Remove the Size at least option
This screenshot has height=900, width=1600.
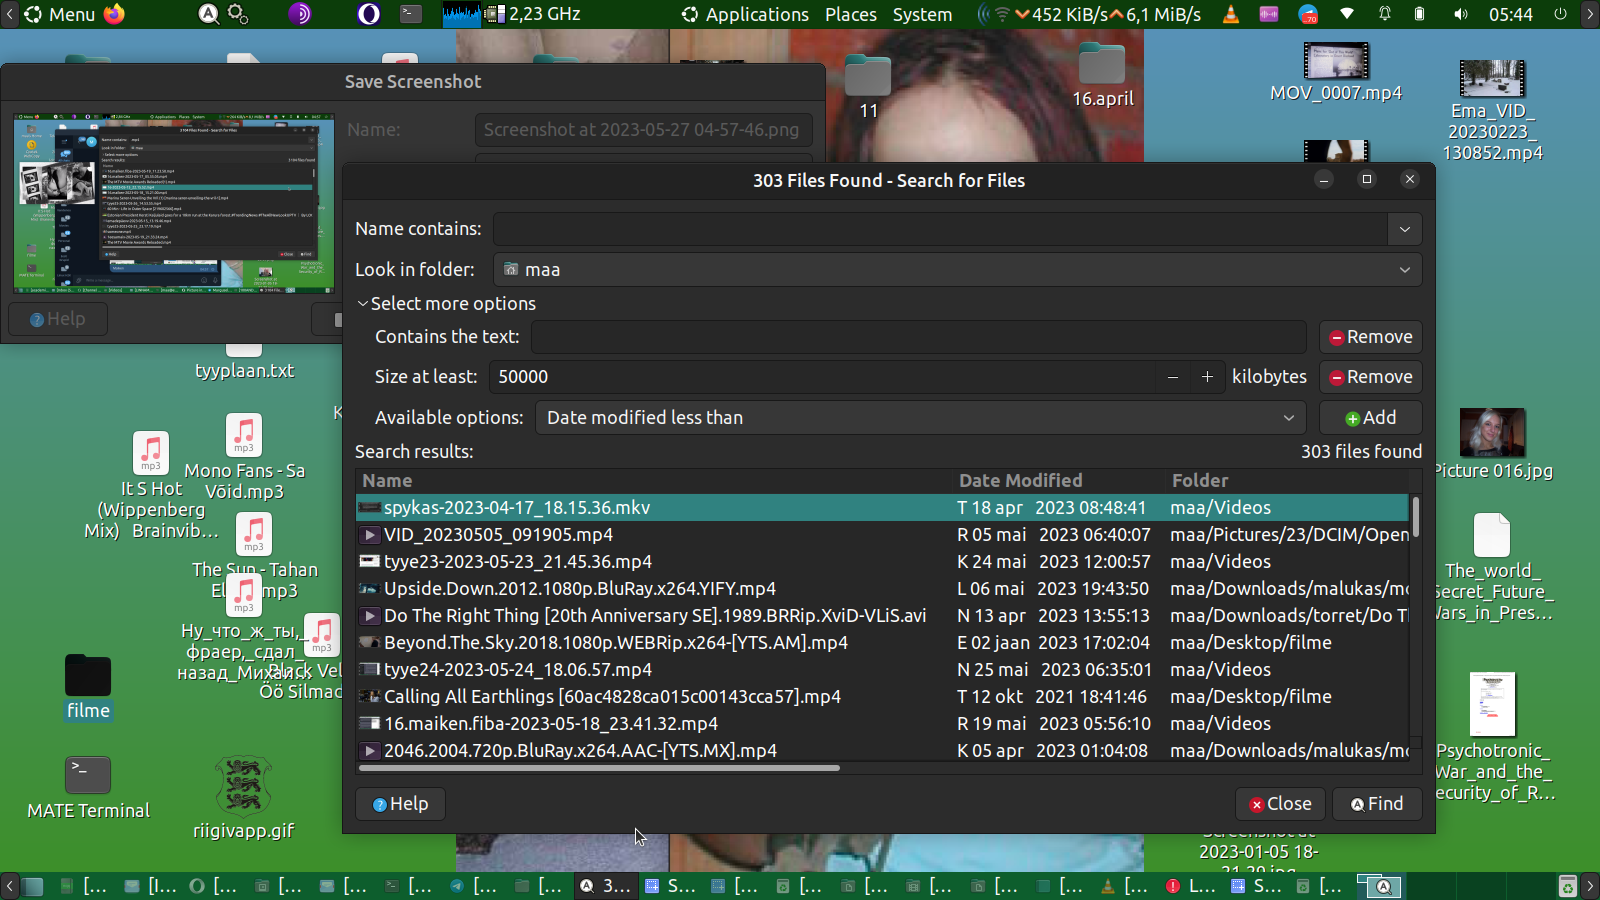pyautogui.click(x=1370, y=377)
